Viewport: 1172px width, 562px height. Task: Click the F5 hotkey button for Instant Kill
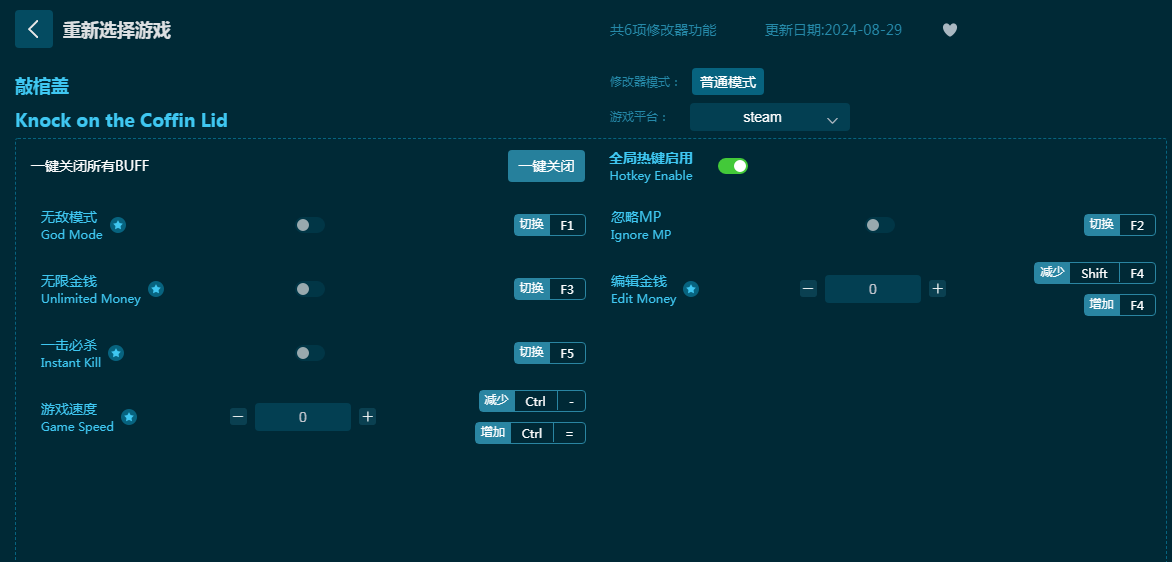pyautogui.click(x=566, y=353)
